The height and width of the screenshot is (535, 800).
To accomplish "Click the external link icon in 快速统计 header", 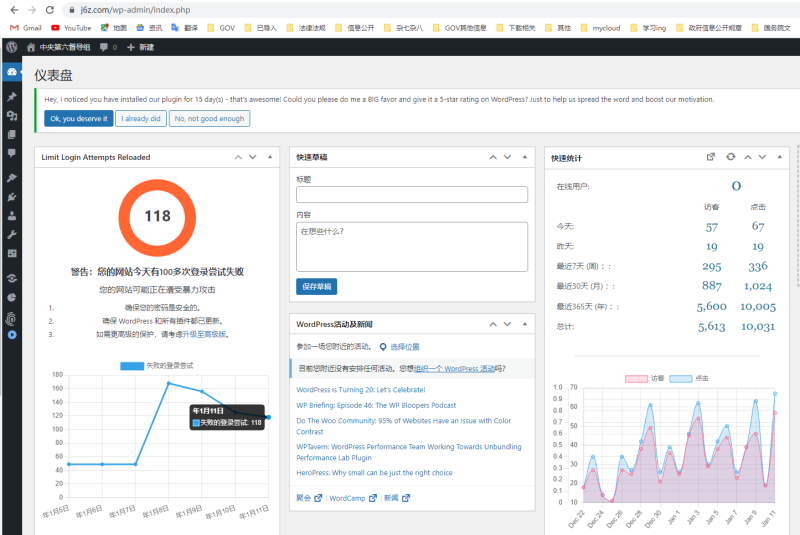I will (x=710, y=157).
